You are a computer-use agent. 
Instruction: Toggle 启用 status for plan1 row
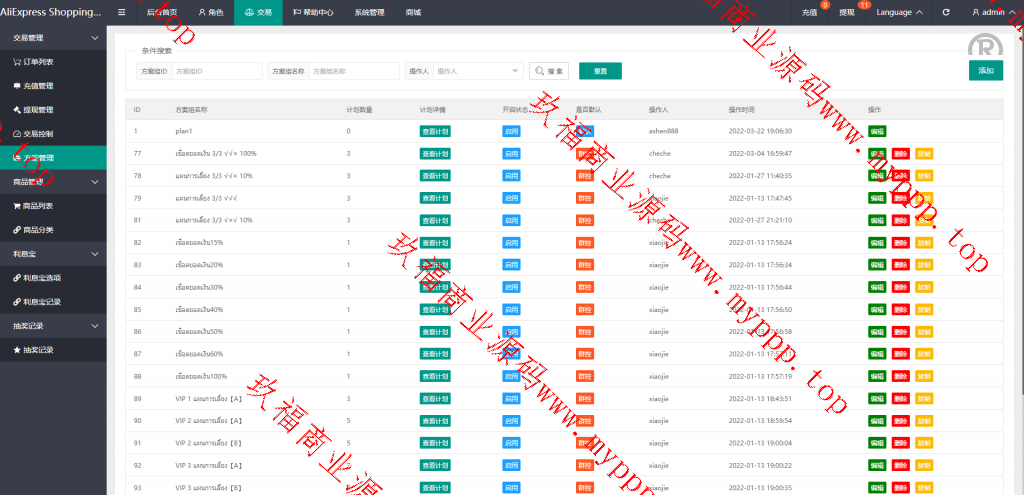coord(511,131)
